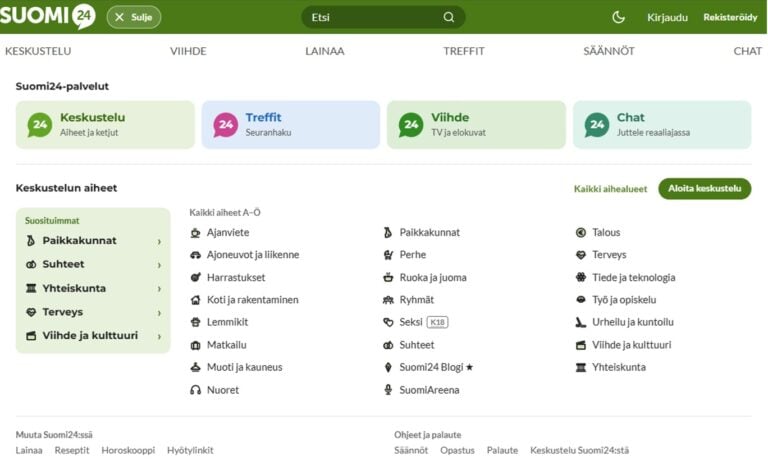
Task: Open KESKUSTELU in top navigation
Action: tap(38, 51)
